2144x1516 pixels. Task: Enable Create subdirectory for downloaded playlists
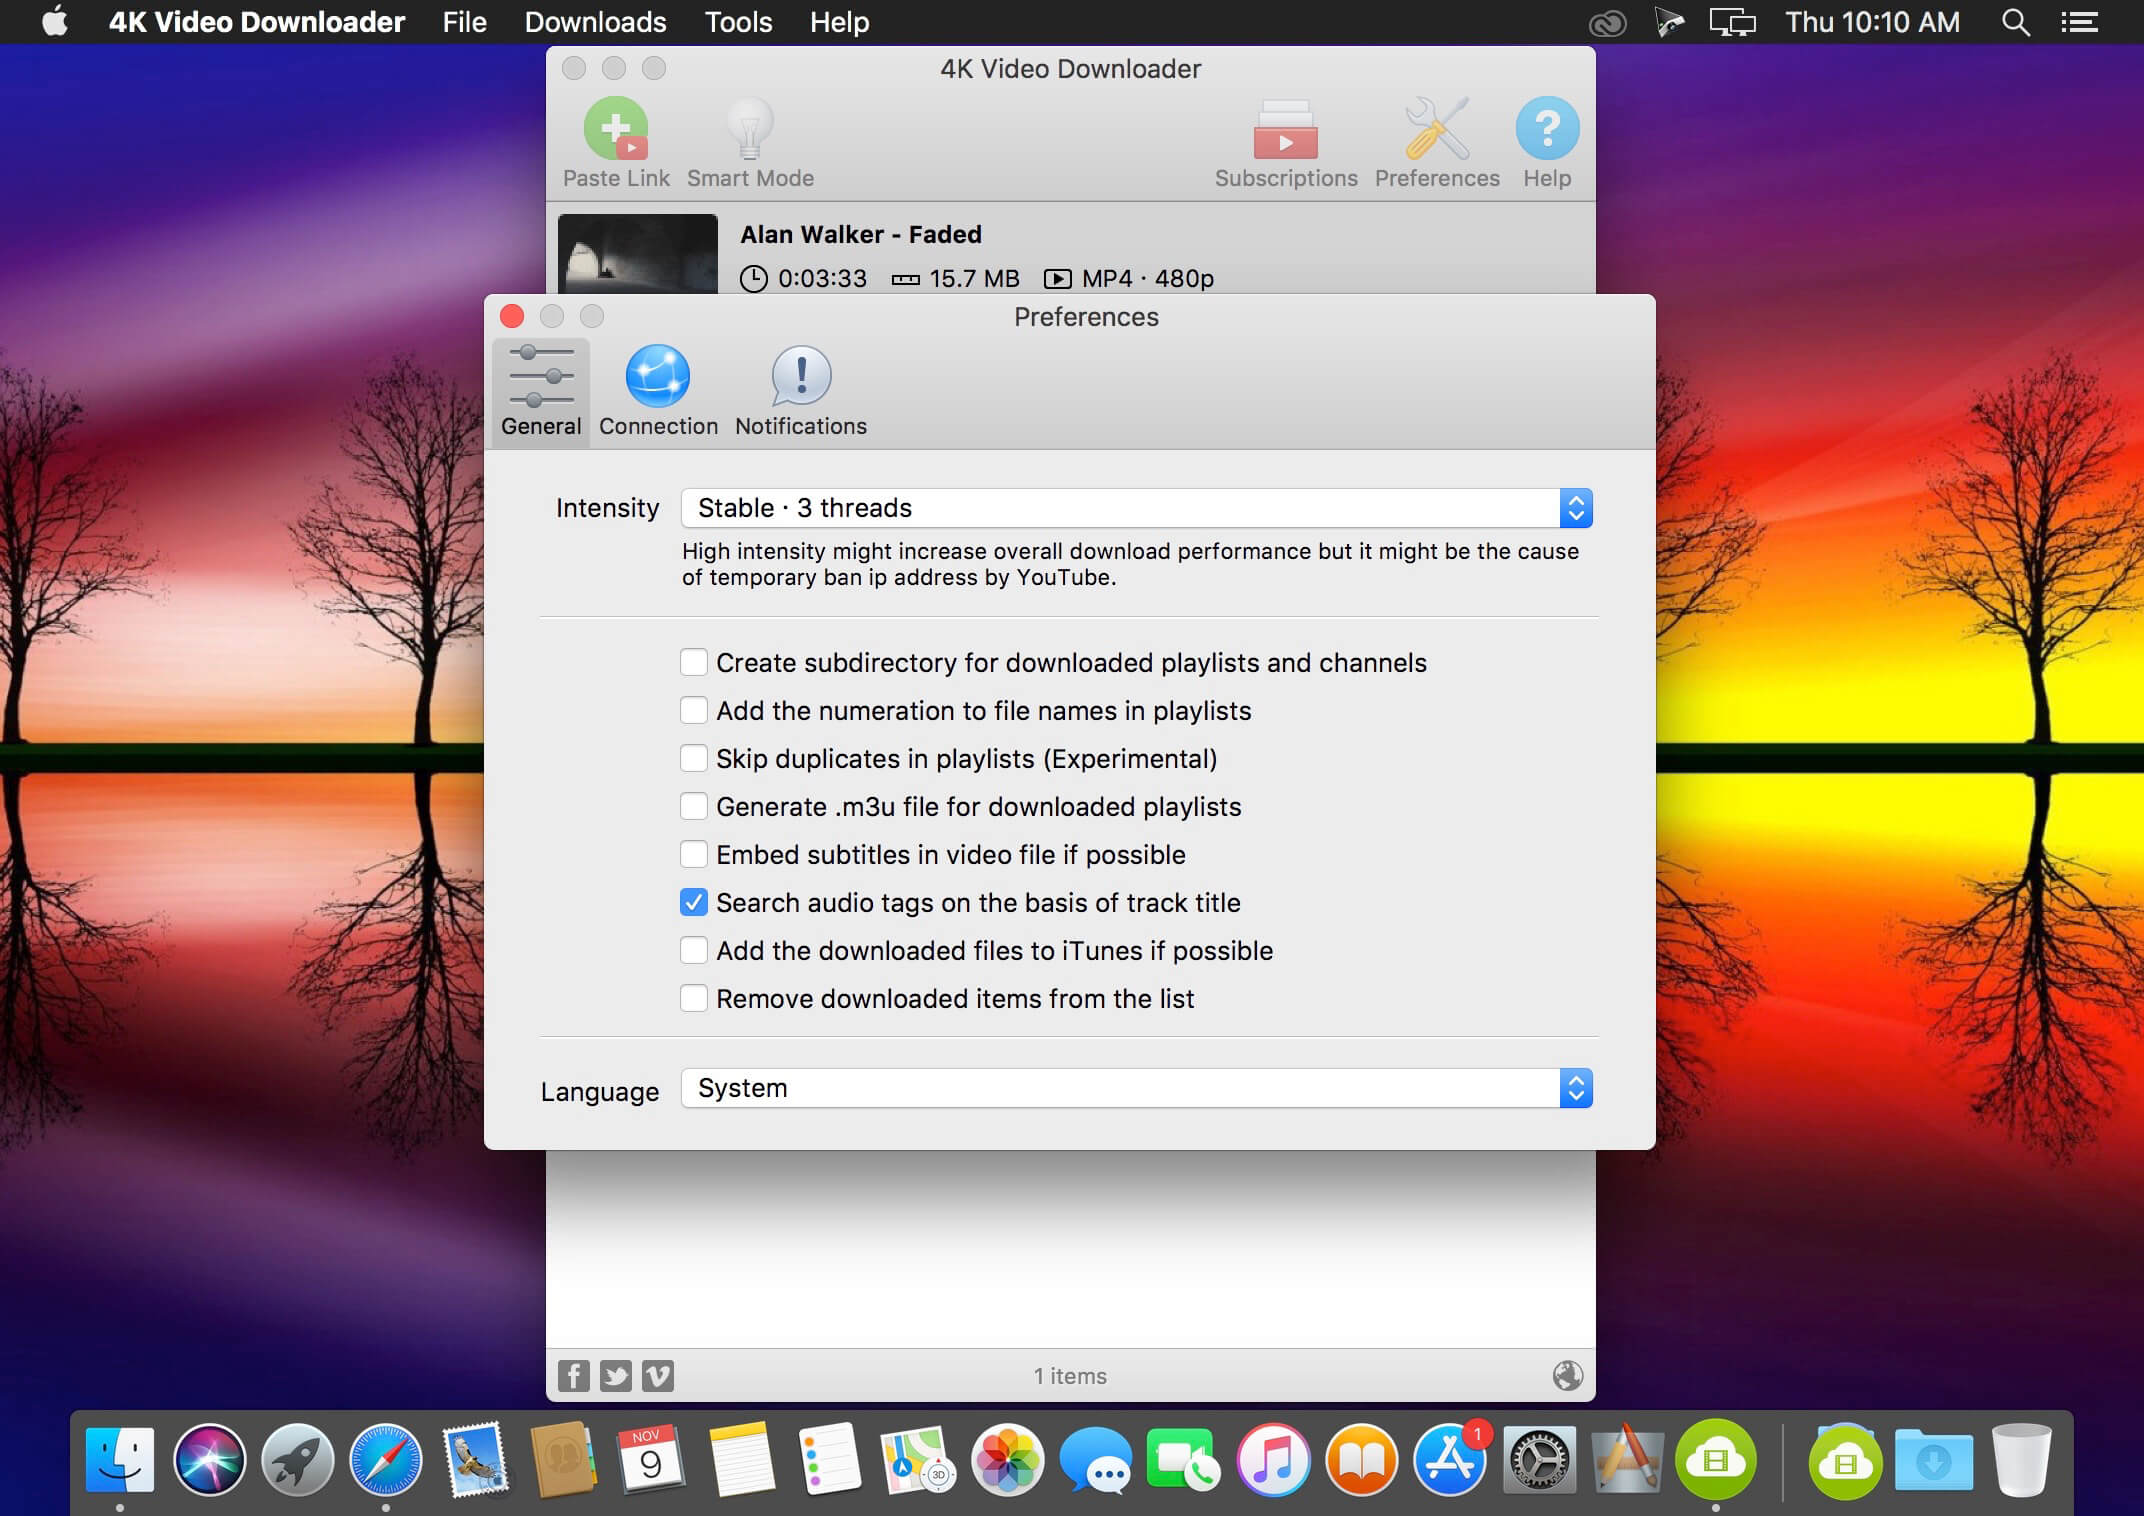point(694,661)
